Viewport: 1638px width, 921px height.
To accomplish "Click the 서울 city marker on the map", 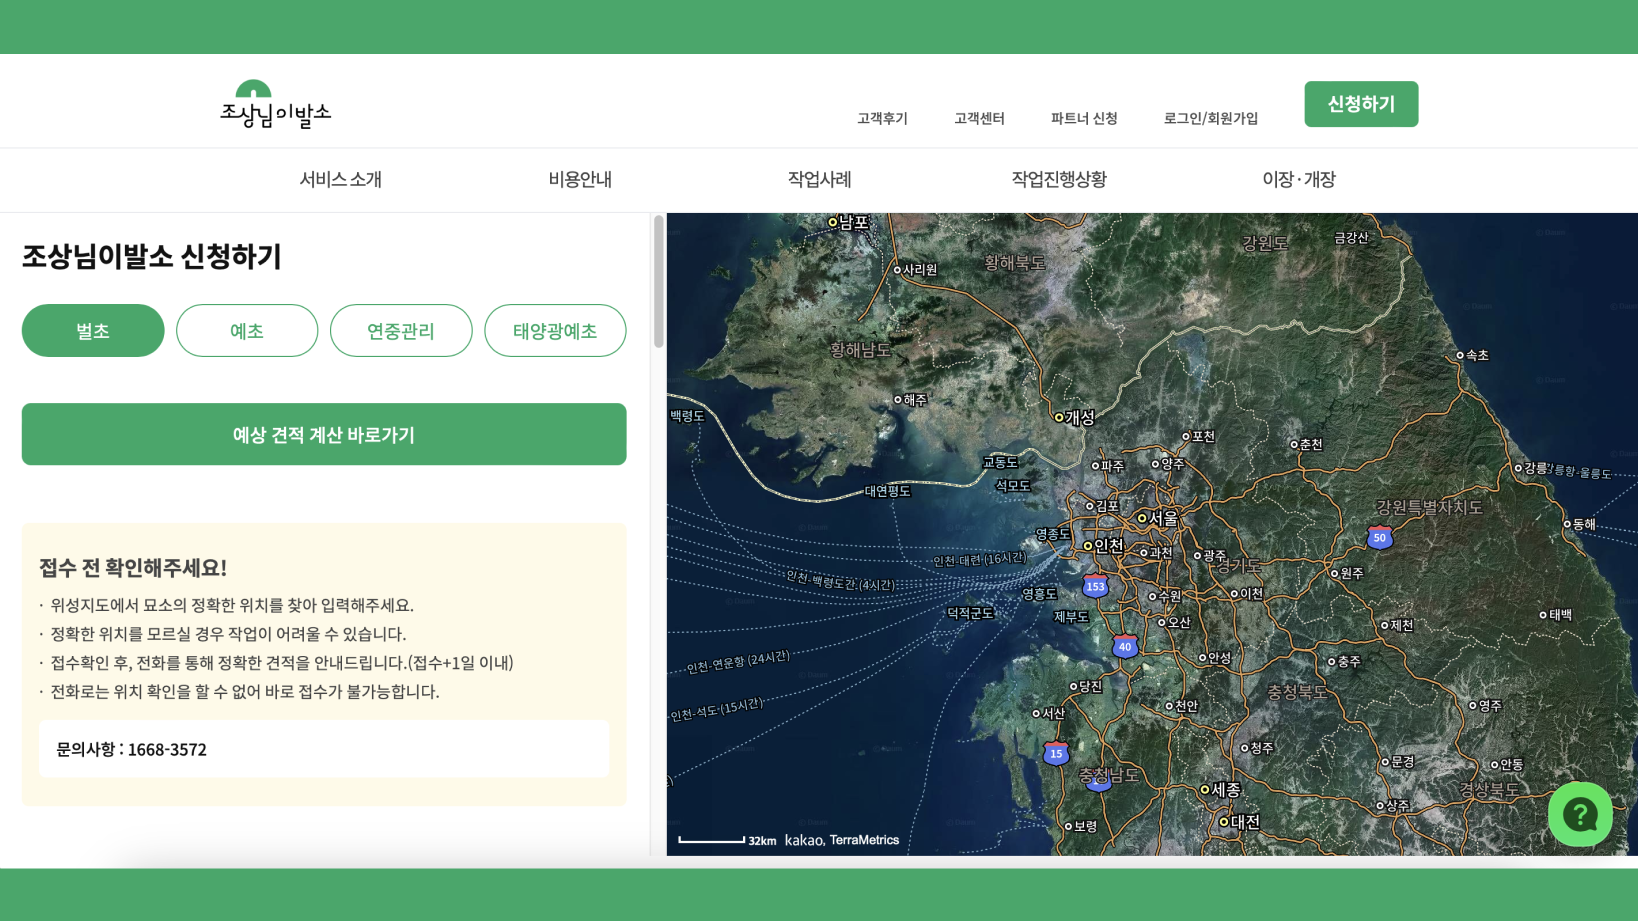I will pos(1142,518).
